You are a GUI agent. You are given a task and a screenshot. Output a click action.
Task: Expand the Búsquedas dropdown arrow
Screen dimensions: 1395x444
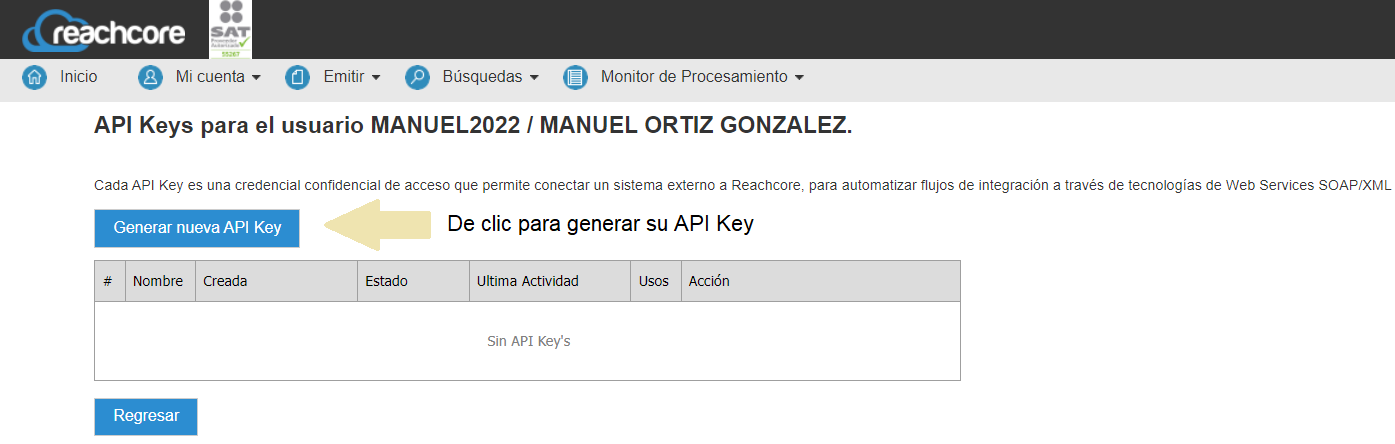[534, 78]
